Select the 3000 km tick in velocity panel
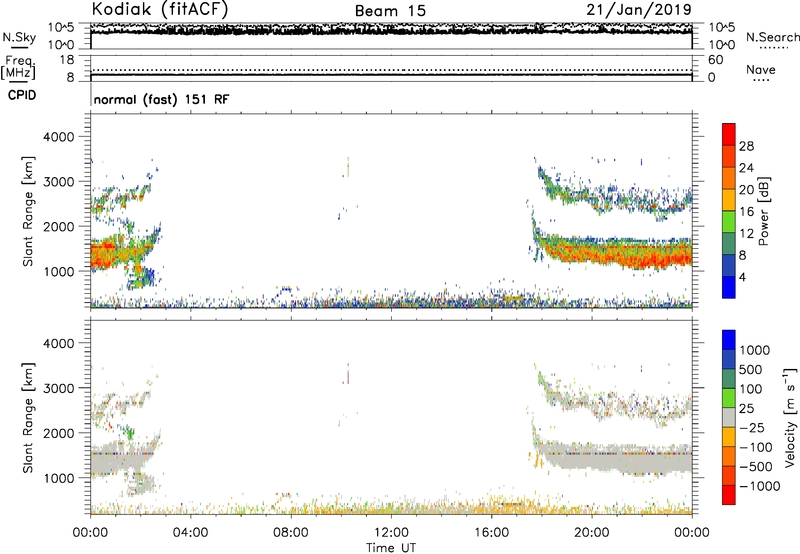This screenshot has height=554, width=800. click(59, 388)
